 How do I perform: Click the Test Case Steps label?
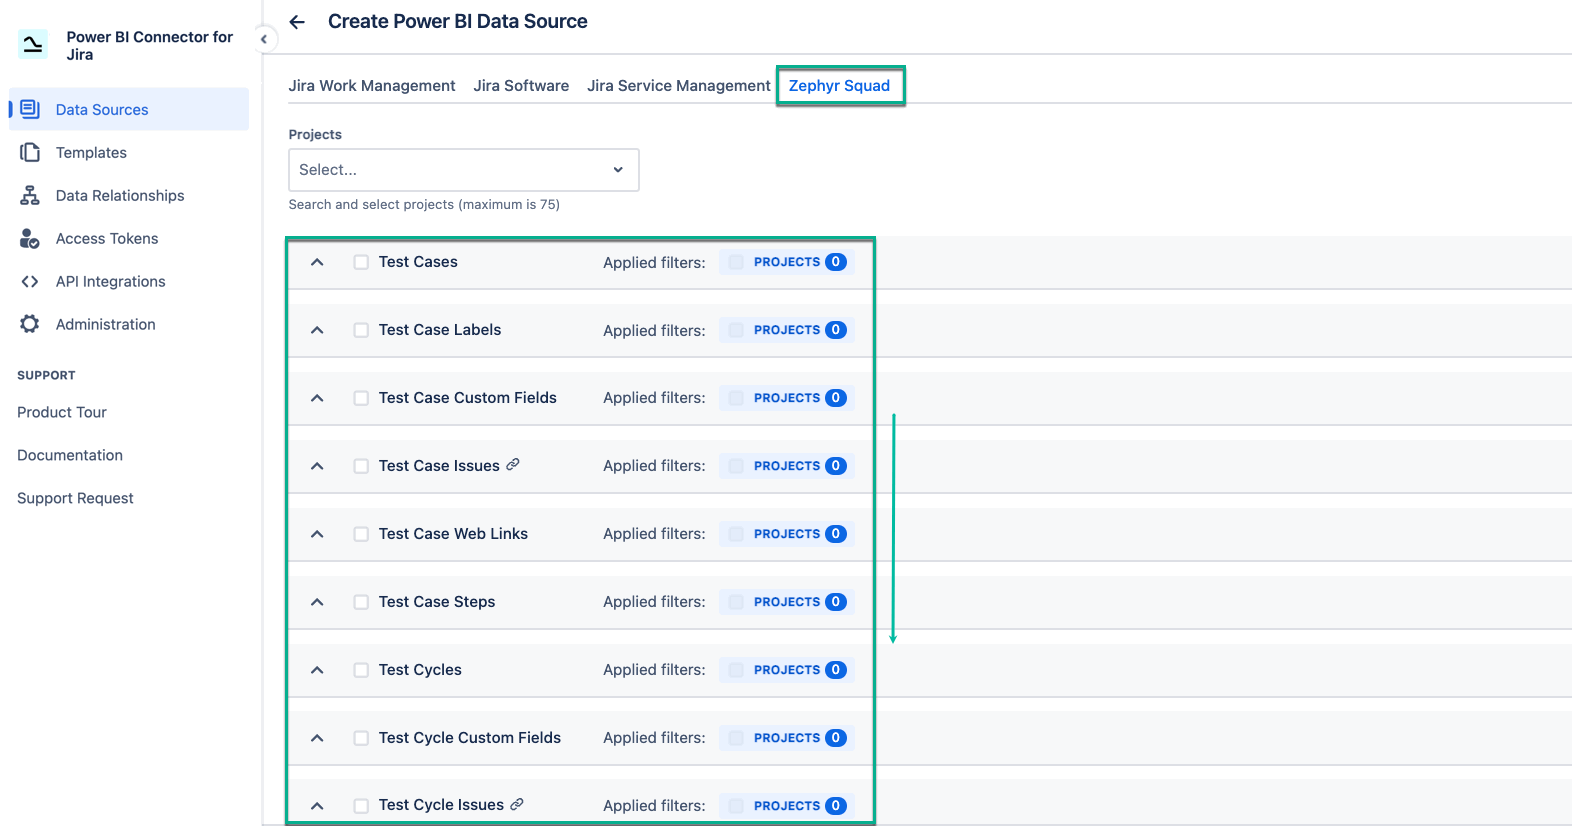[x=437, y=602]
